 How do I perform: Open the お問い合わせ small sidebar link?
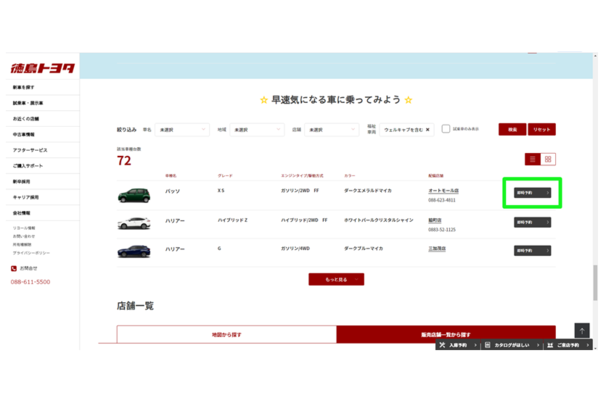click(24, 236)
